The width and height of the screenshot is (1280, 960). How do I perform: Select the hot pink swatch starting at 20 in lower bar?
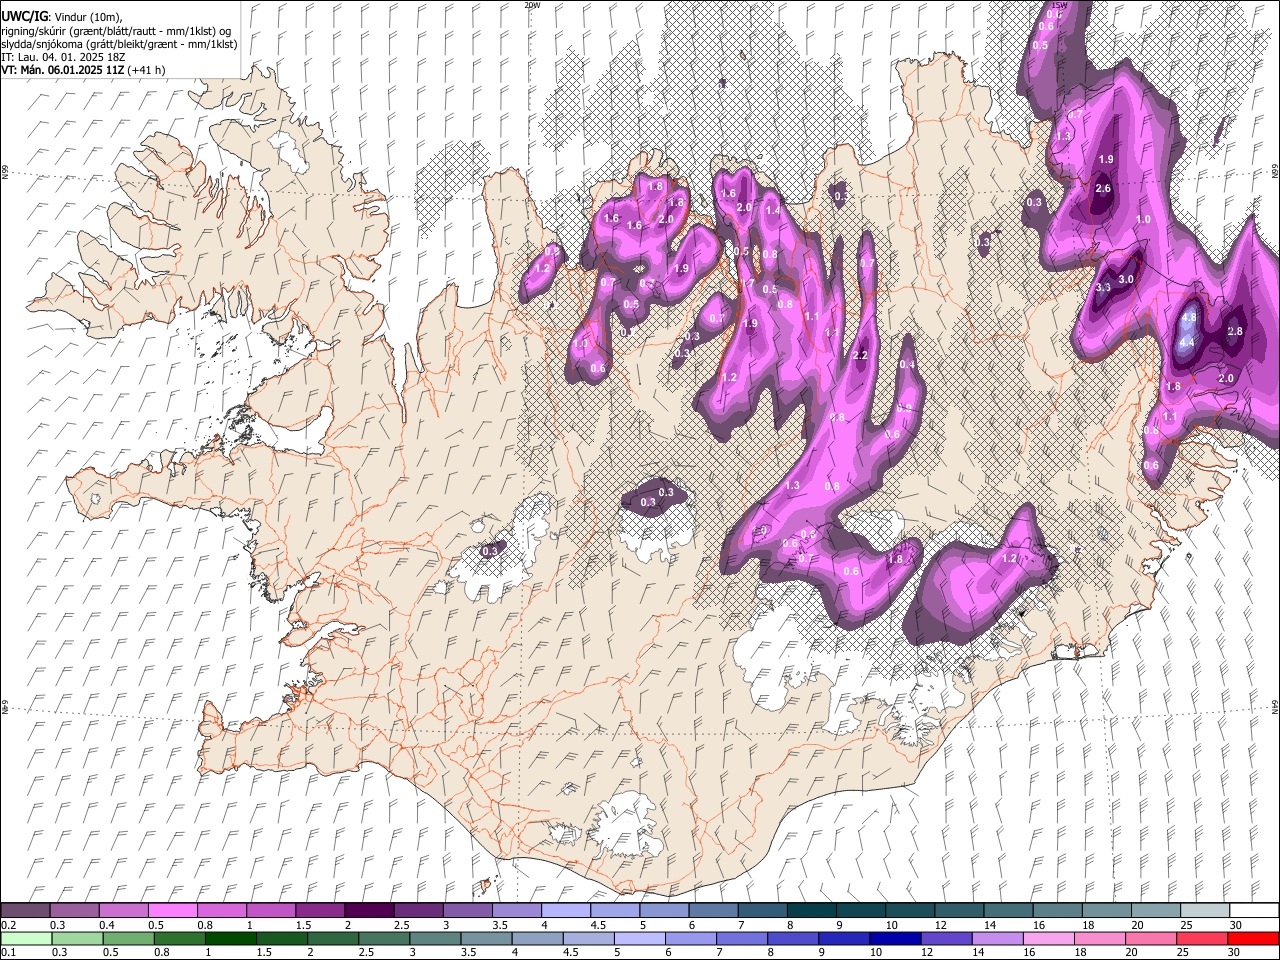tap(1151, 939)
